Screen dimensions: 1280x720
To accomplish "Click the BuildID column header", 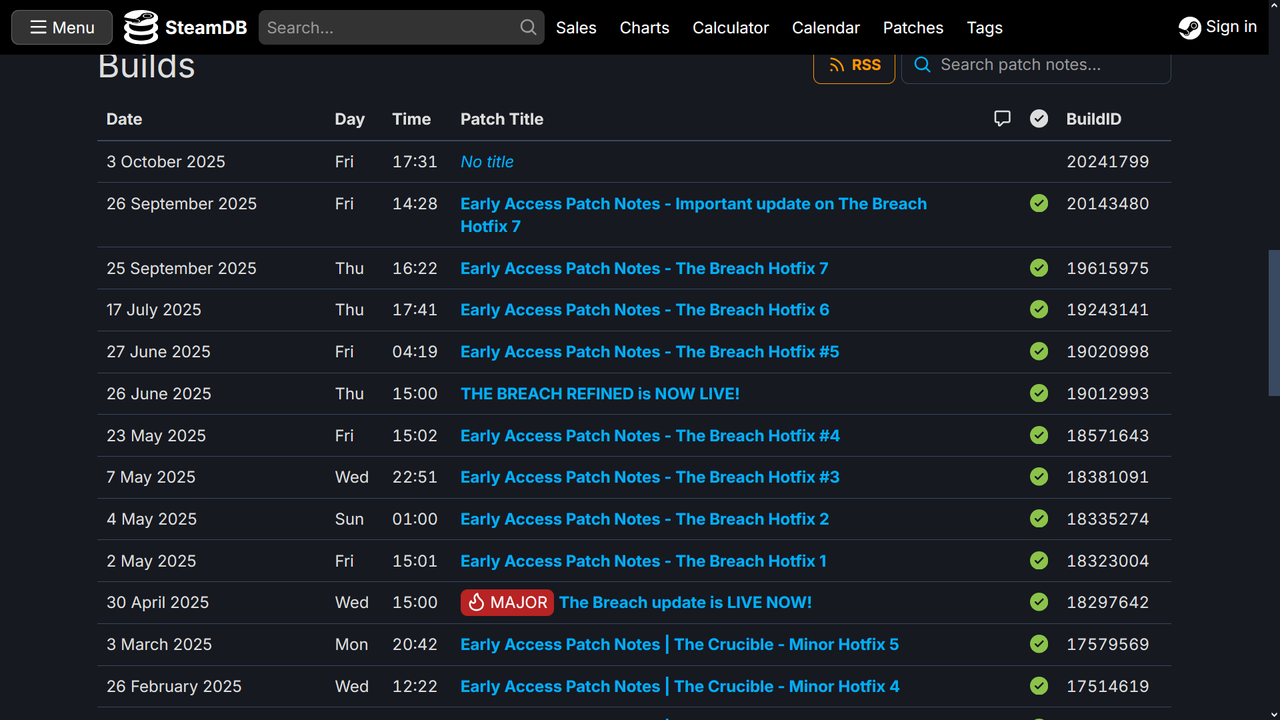I will point(1094,119).
